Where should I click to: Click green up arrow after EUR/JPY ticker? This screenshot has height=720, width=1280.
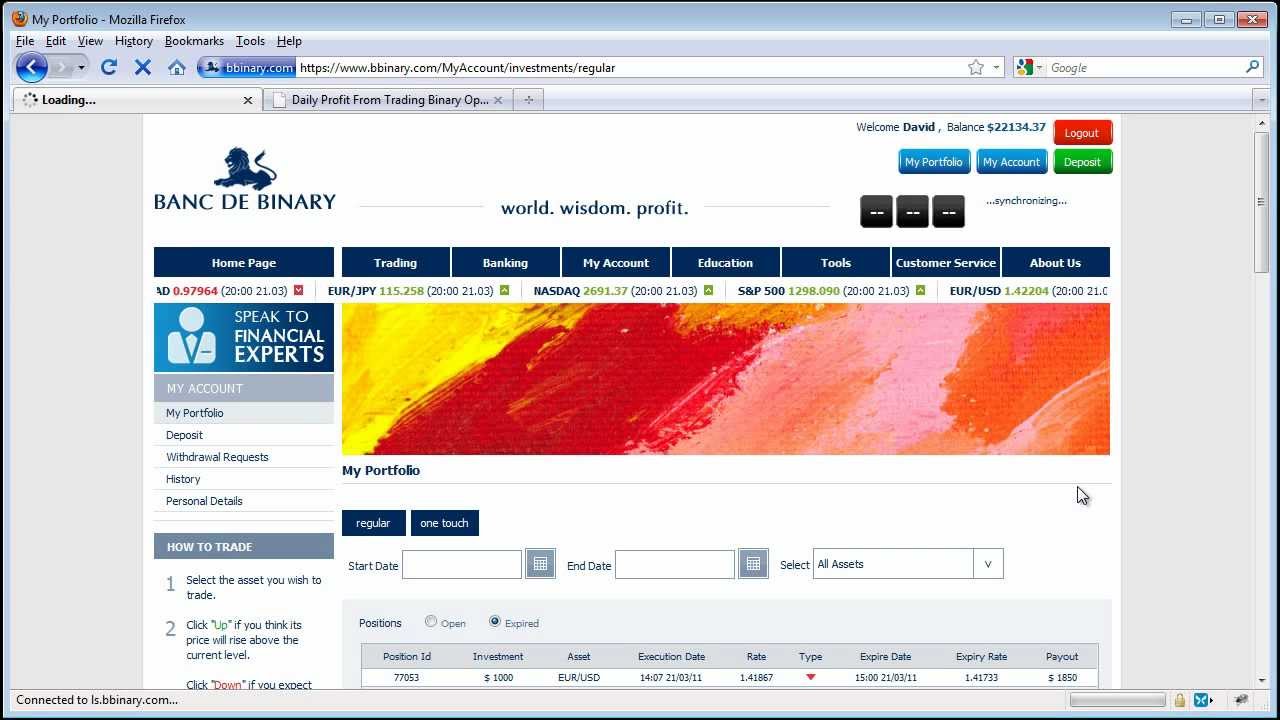(504, 291)
